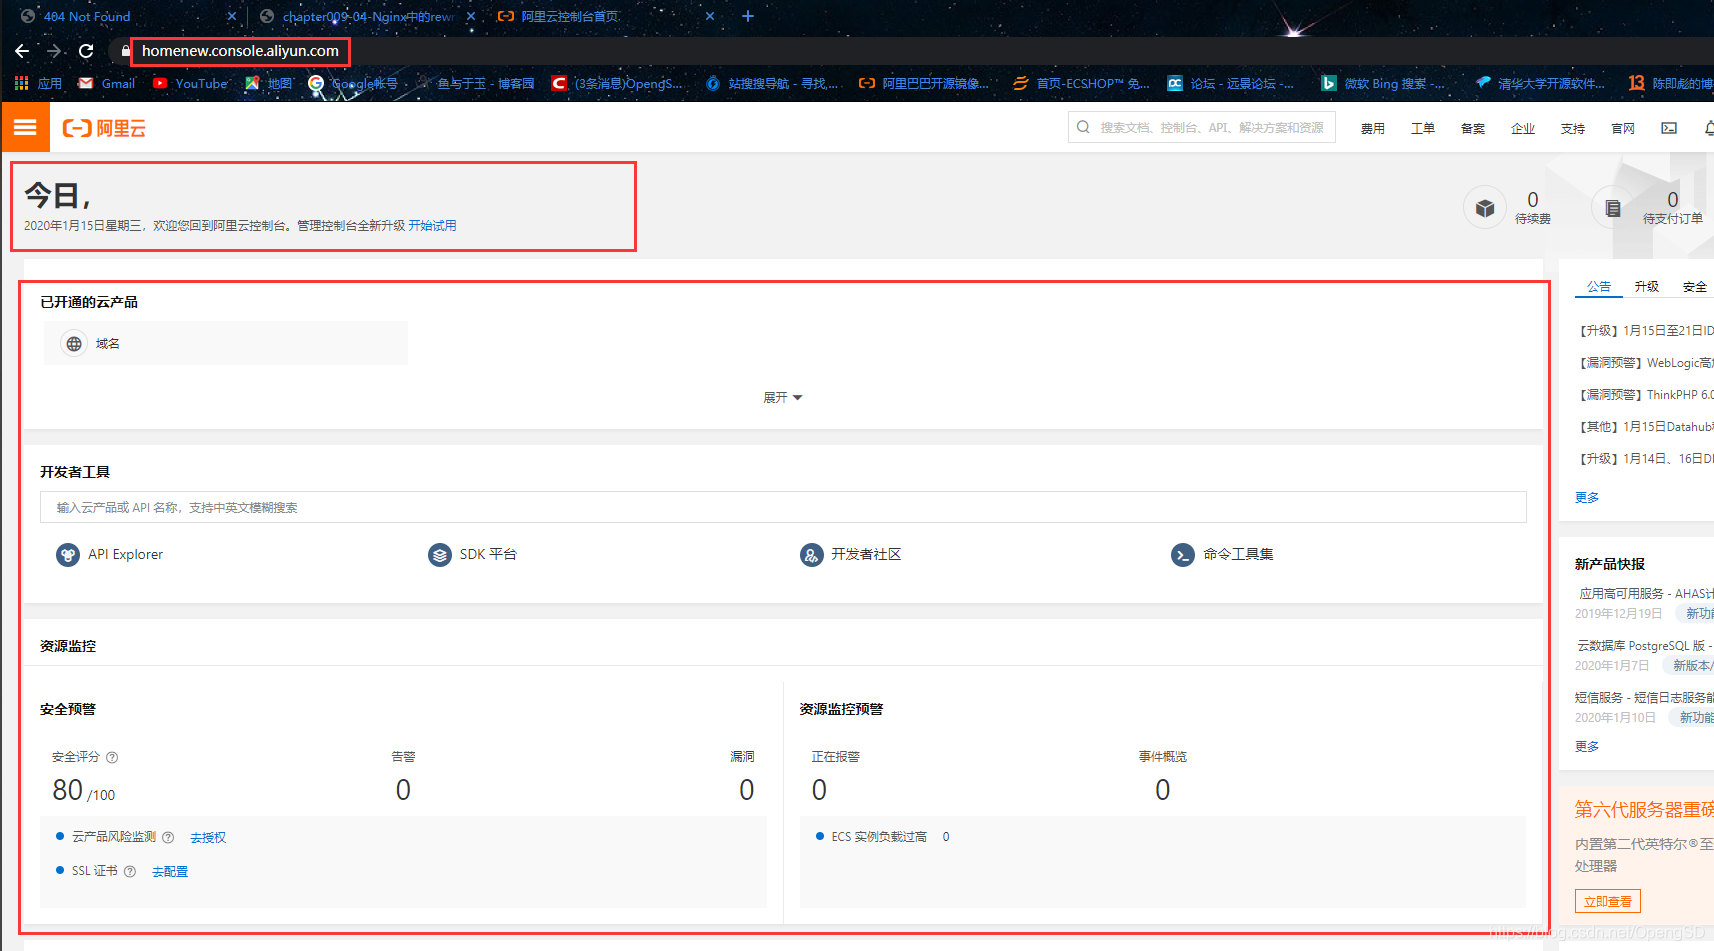Open the Cloud Shell terminal icon
This screenshot has width=1714, height=951.
tap(1669, 128)
